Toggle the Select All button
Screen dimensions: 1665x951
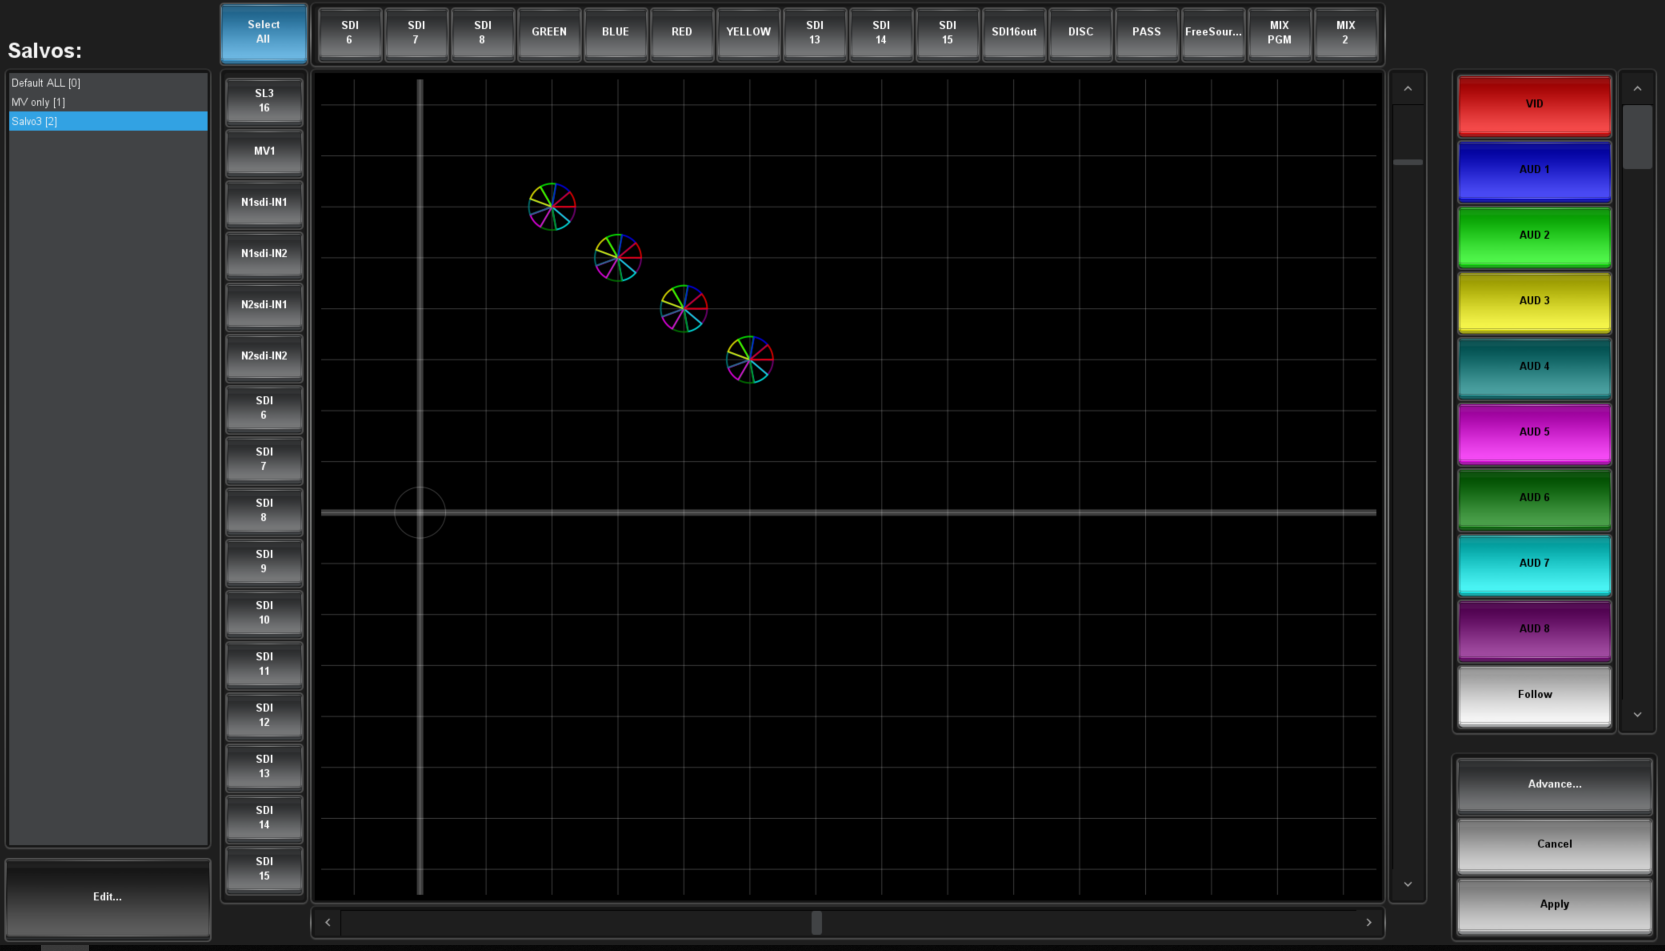point(264,32)
